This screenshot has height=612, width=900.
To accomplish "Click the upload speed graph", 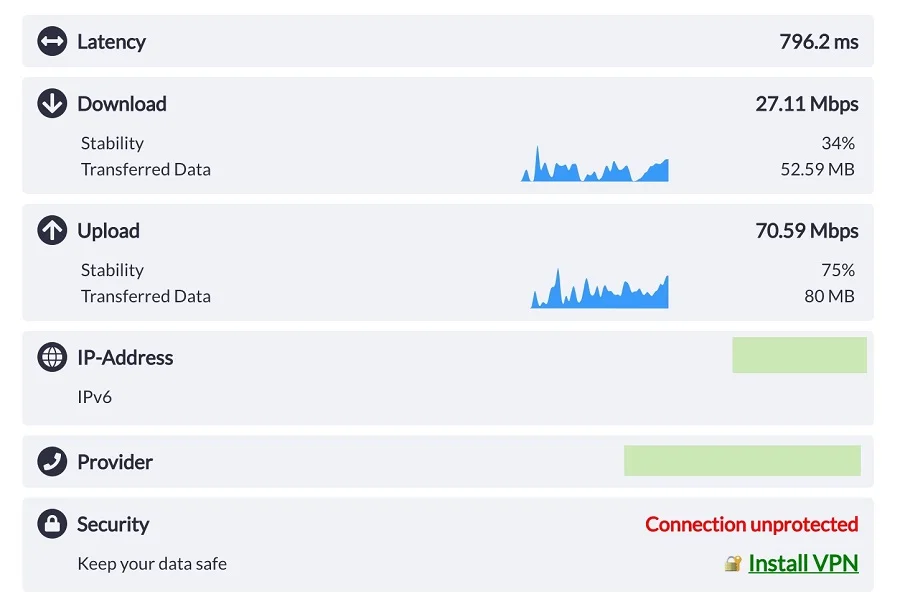I will [x=599, y=291].
